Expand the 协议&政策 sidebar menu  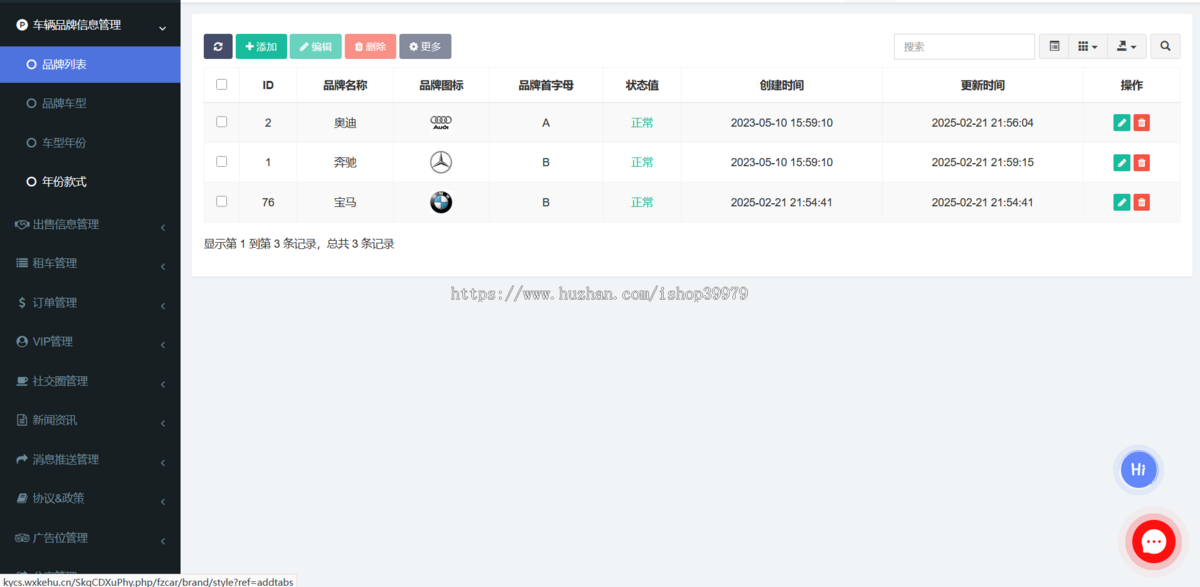pyautogui.click(x=90, y=498)
